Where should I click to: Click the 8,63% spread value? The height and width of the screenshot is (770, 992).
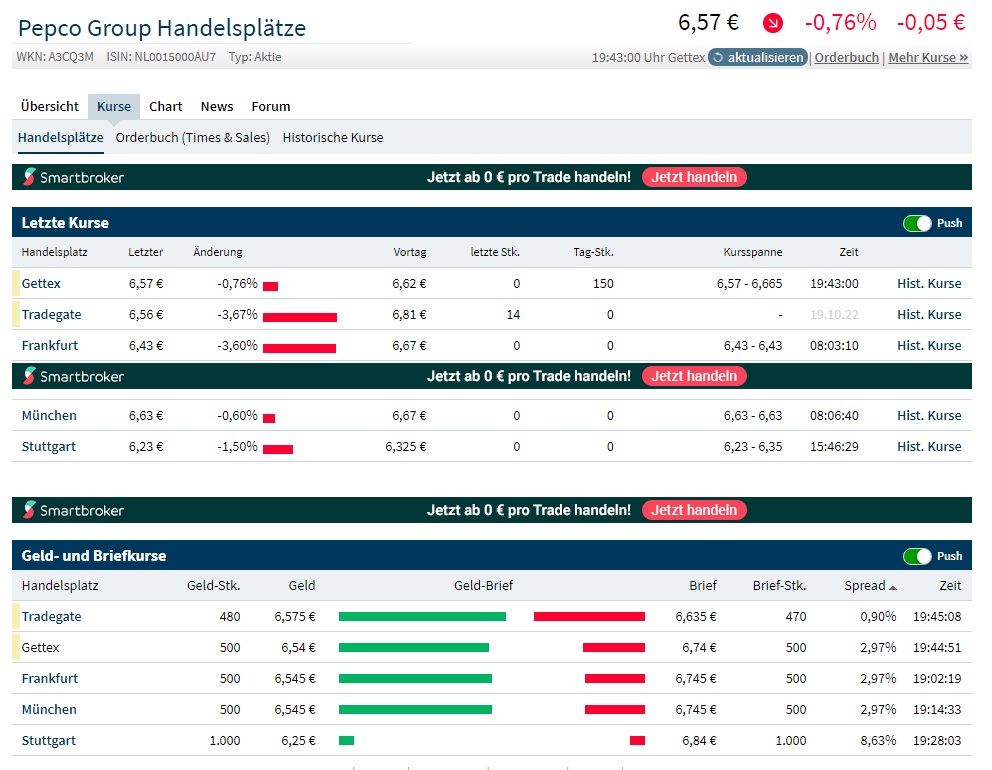pos(878,740)
